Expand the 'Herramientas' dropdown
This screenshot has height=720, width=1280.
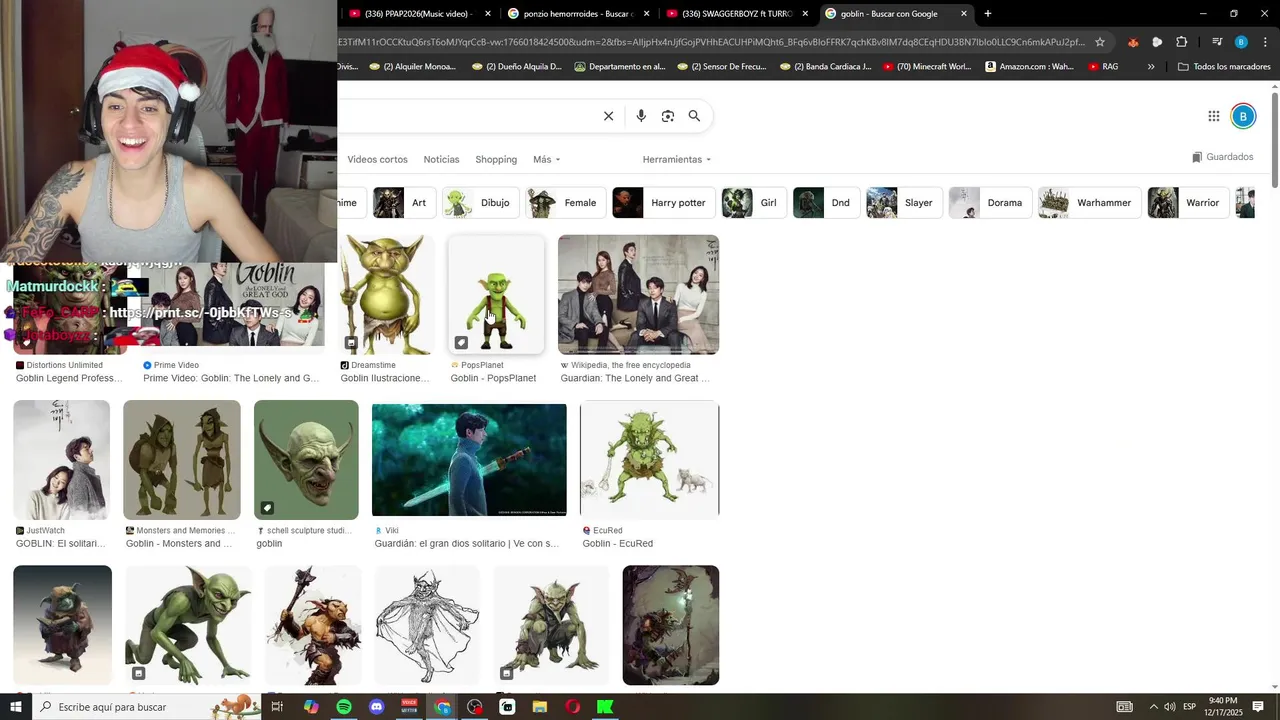(x=677, y=160)
